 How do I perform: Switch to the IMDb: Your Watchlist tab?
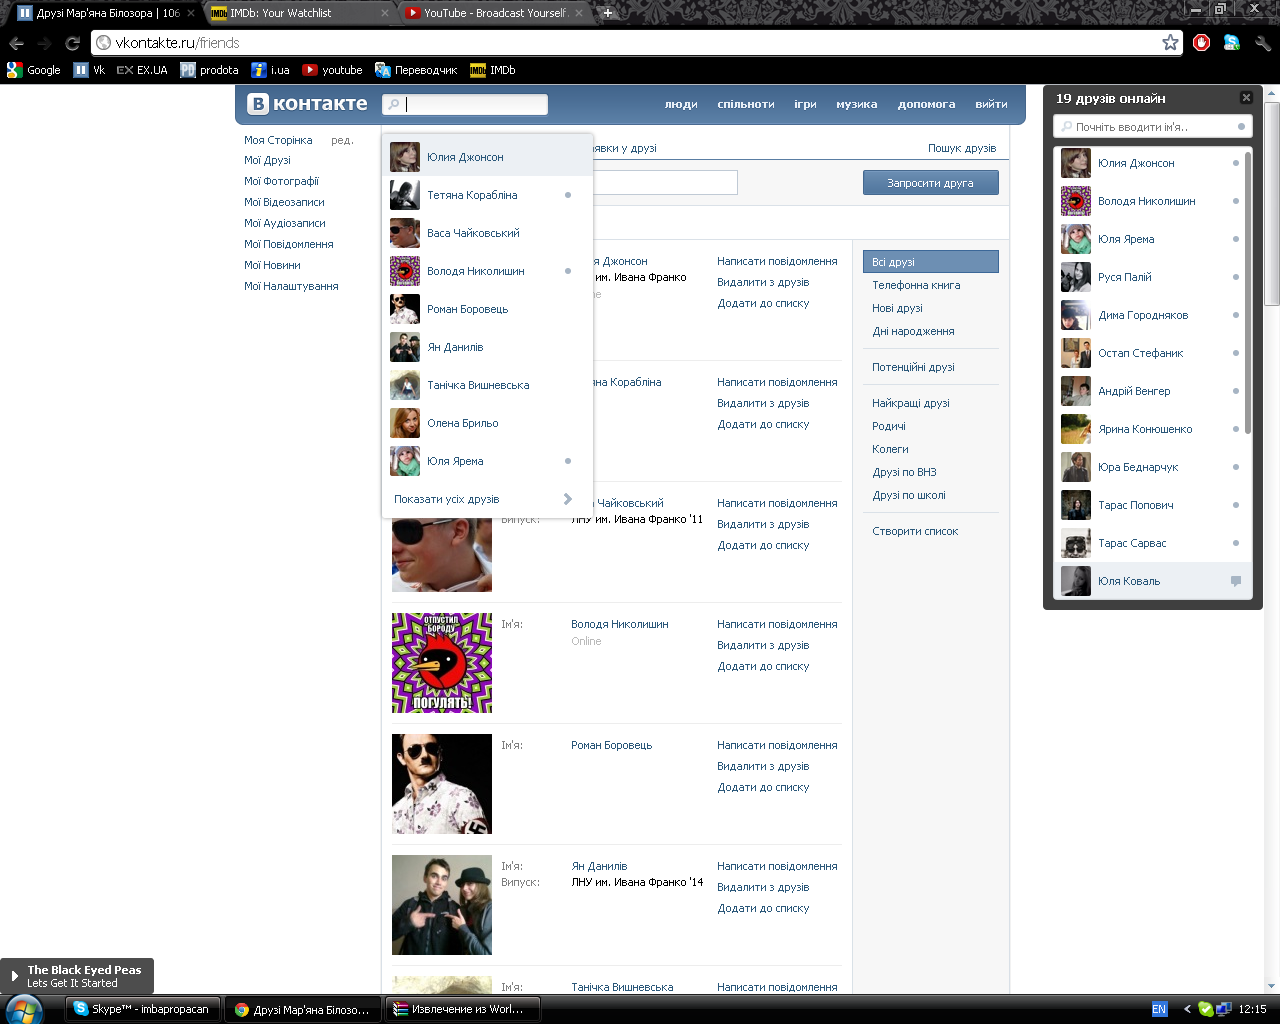[299, 13]
